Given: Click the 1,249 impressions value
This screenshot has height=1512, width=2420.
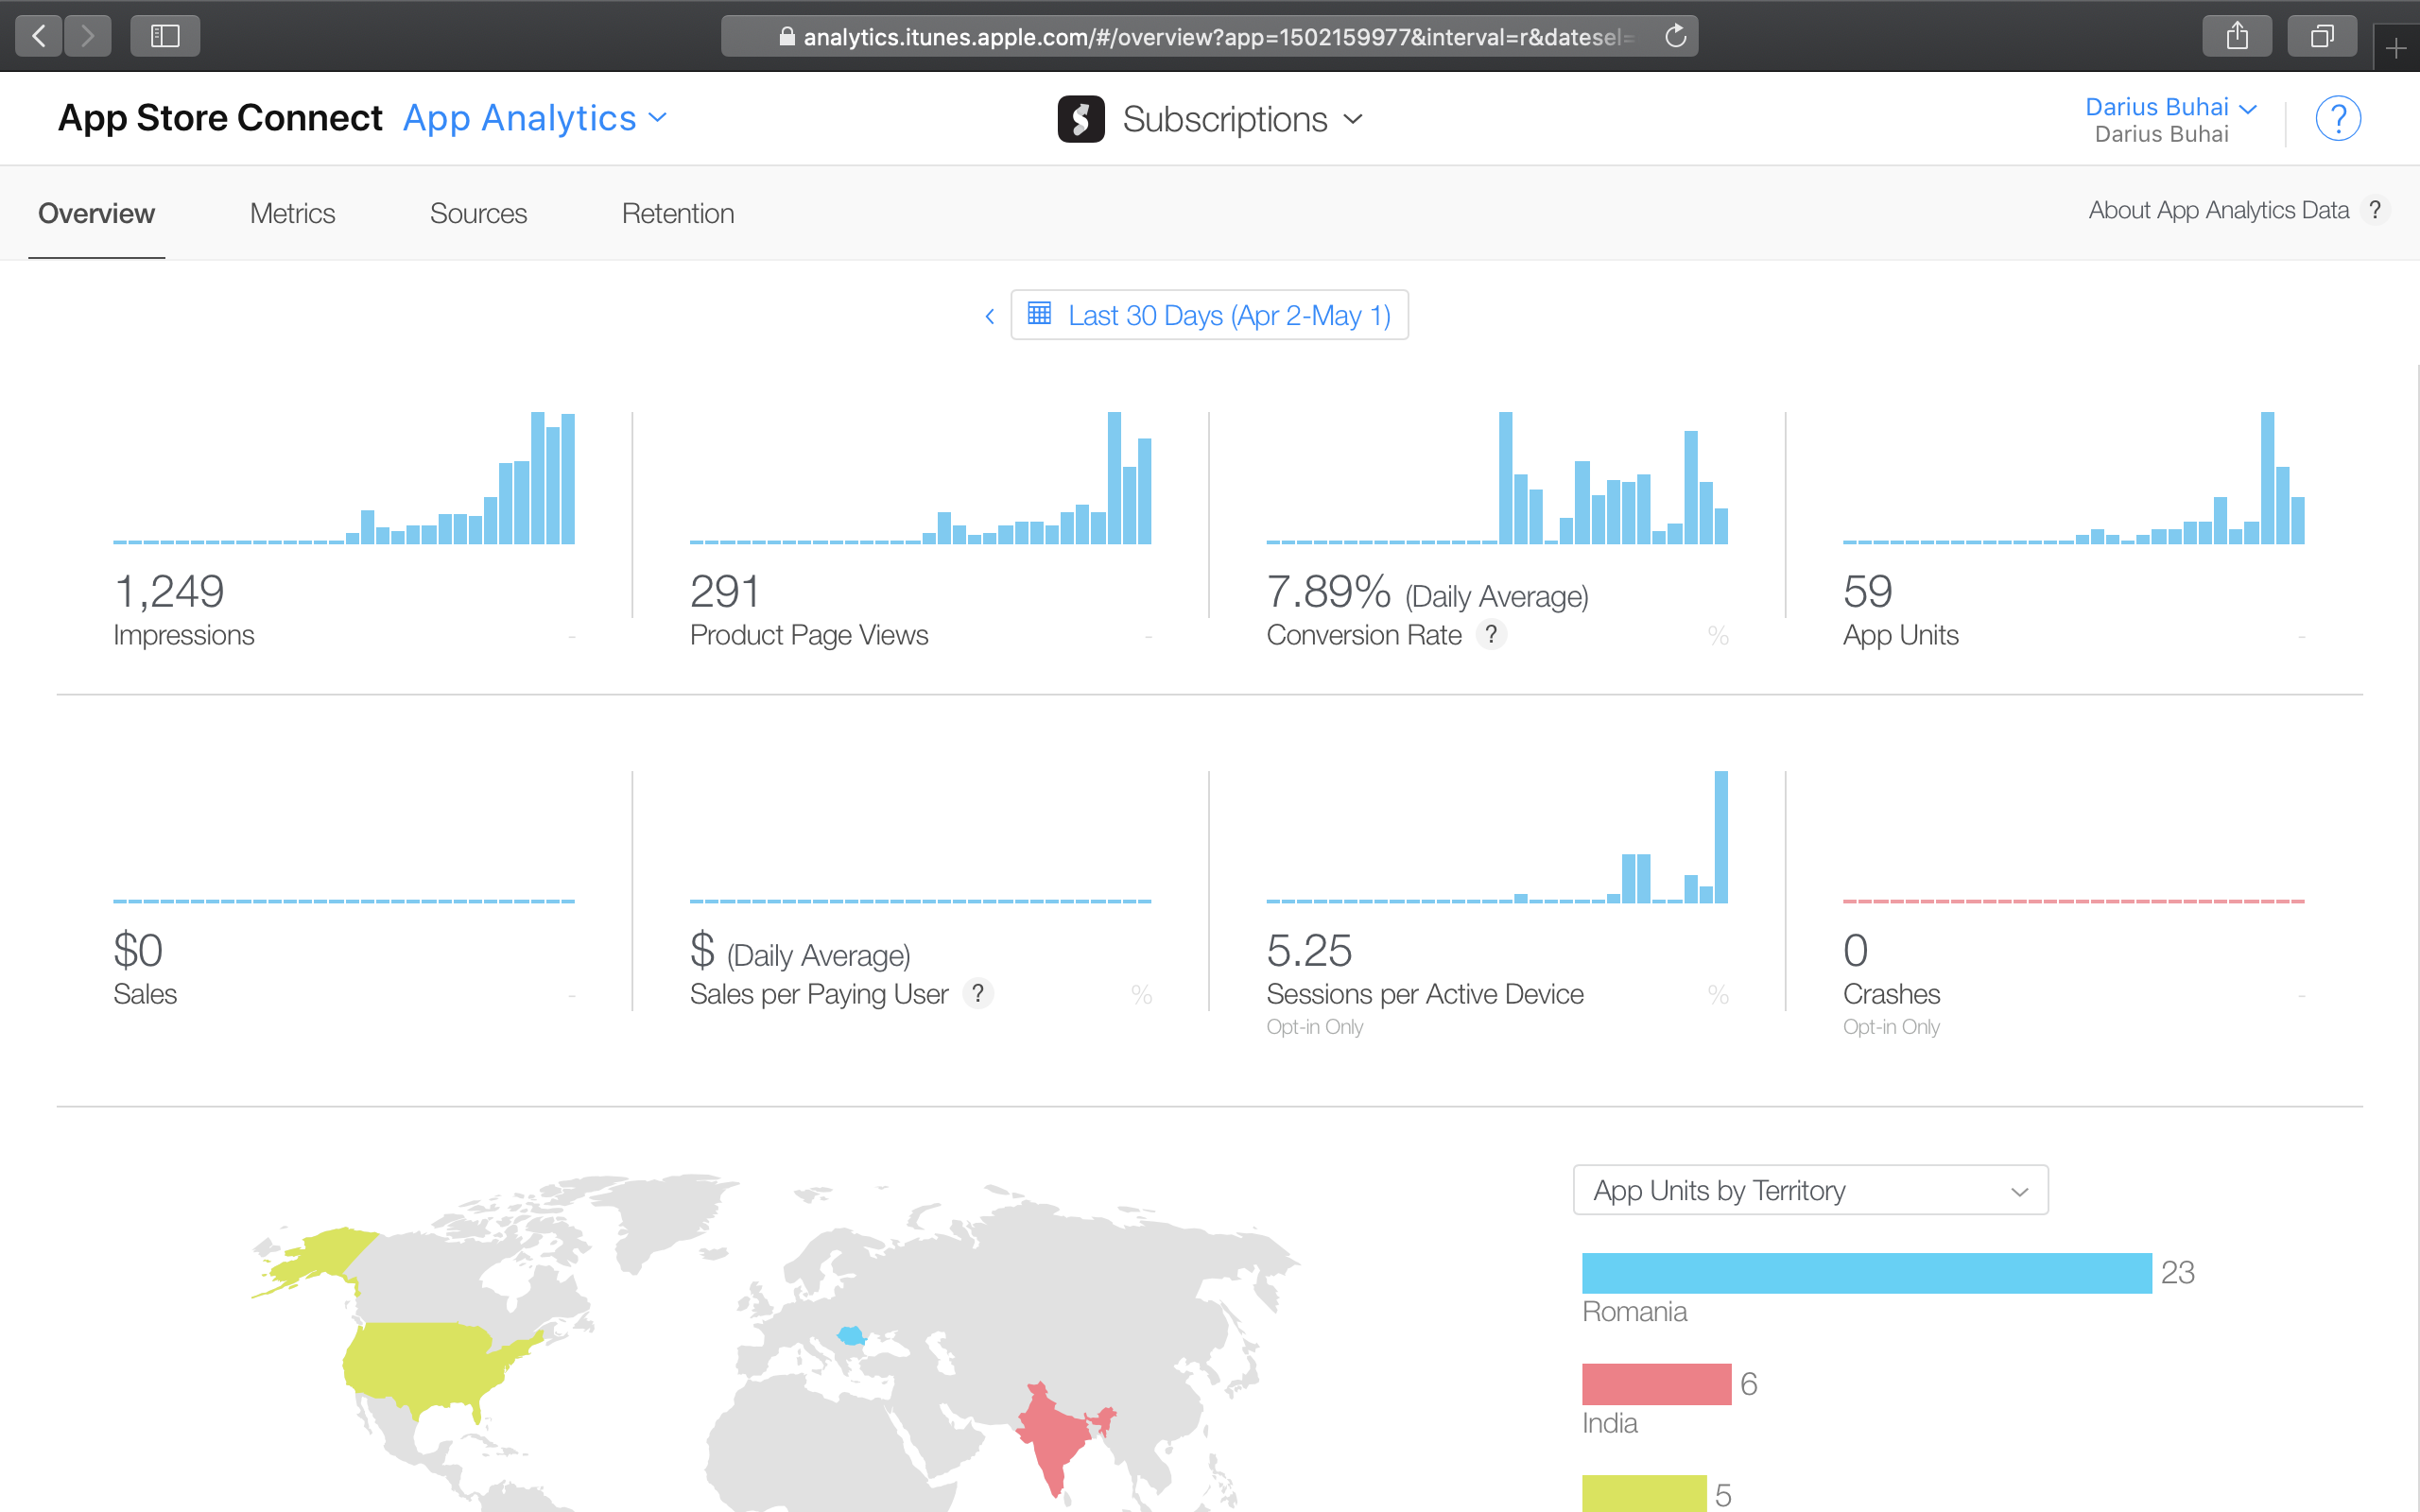Looking at the screenshot, I should click(169, 591).
